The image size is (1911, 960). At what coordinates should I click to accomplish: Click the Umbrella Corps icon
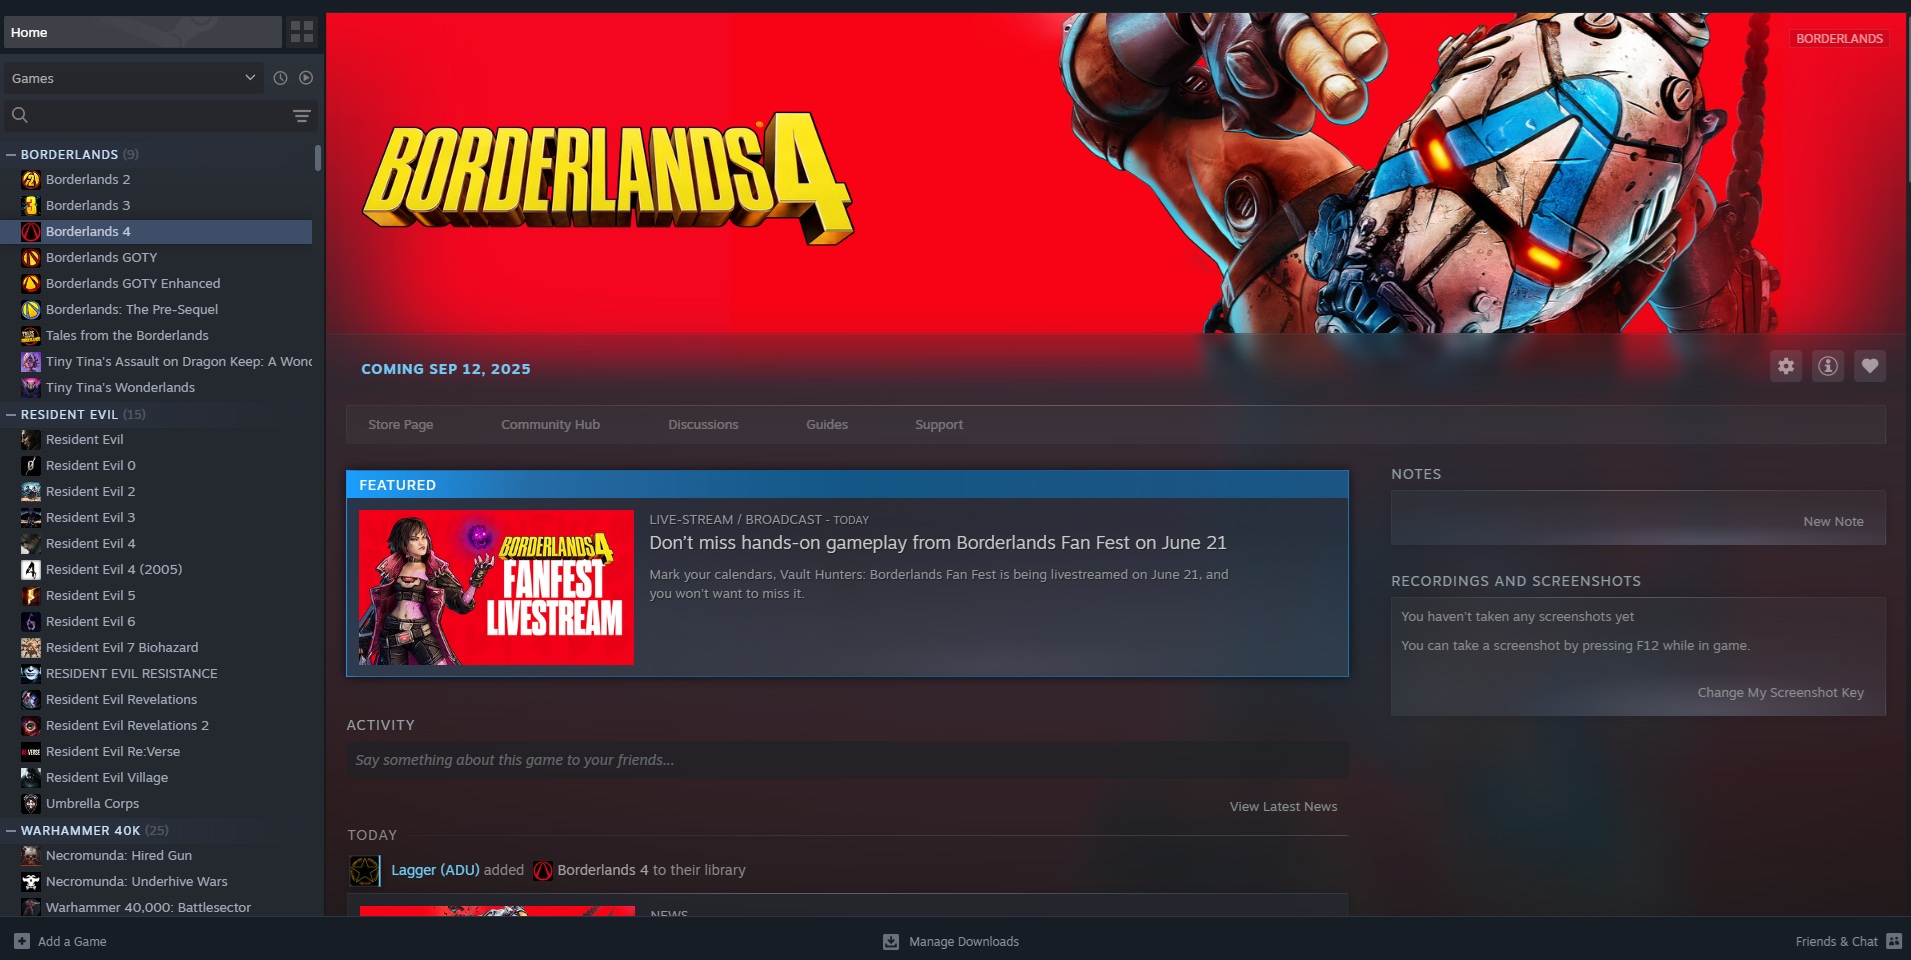click(x=31, y=804)
